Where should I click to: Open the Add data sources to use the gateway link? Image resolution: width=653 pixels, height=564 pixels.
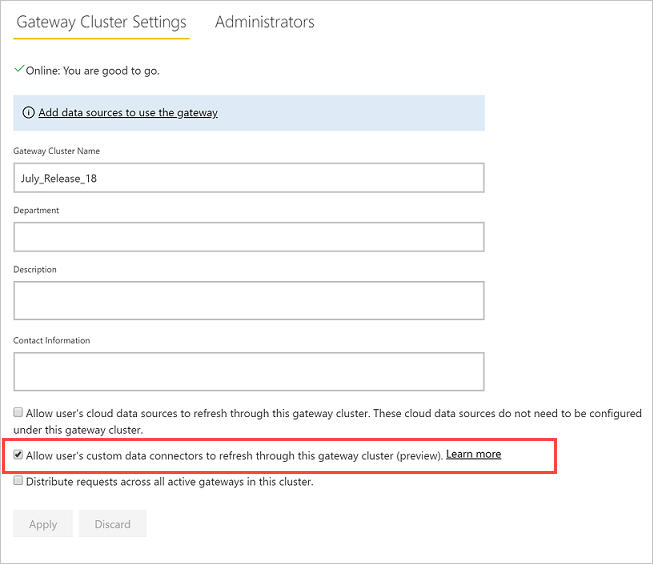(128, 112)
